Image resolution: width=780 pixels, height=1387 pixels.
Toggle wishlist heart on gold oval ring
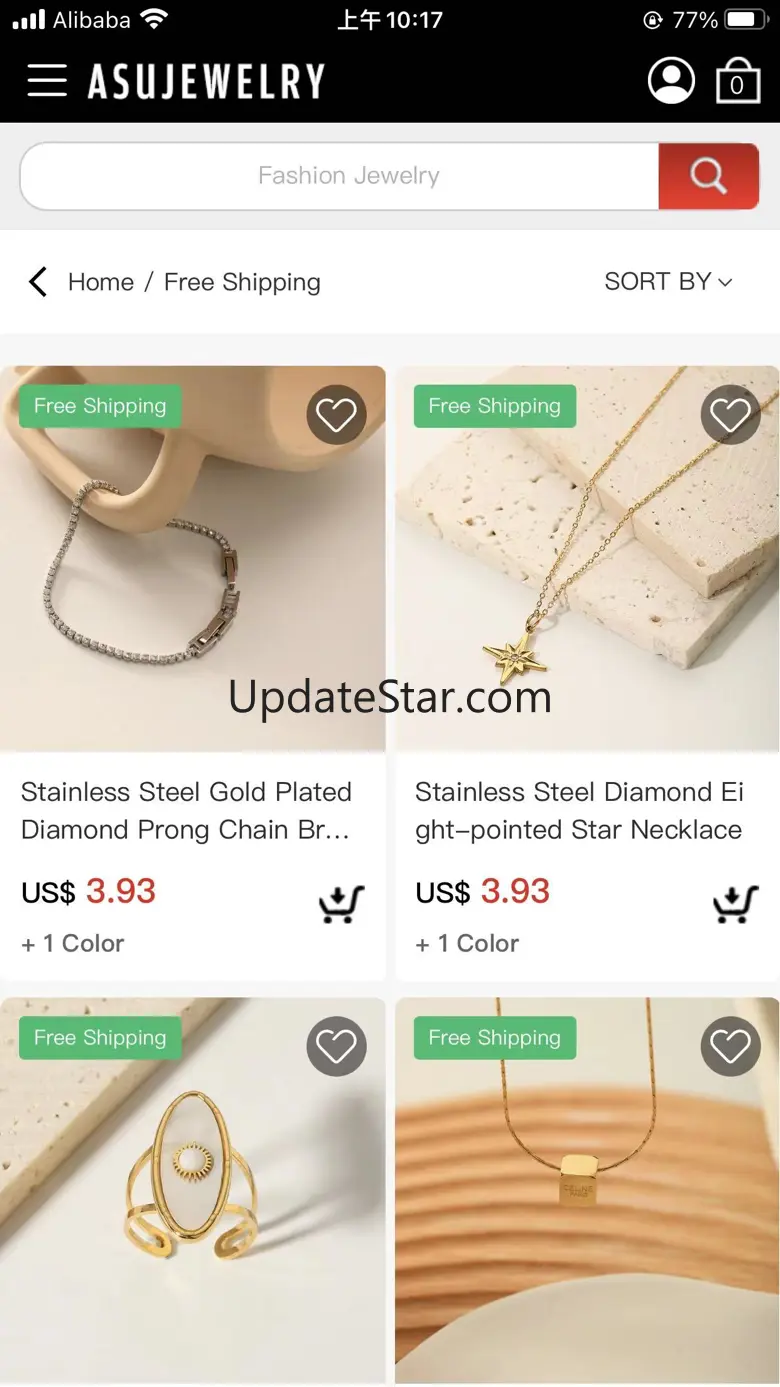point(336,1046)
